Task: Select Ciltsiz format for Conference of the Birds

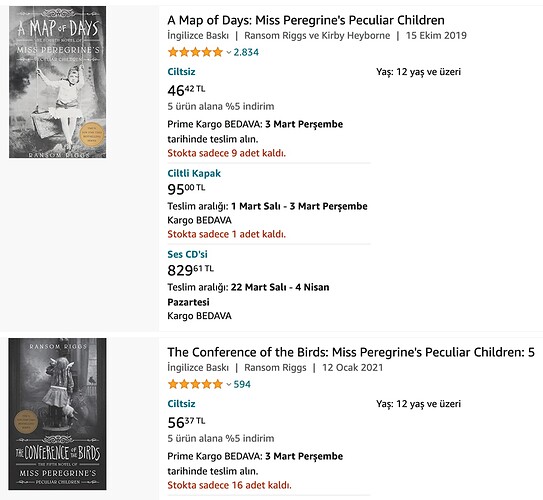Action: [x=181, y=404]
